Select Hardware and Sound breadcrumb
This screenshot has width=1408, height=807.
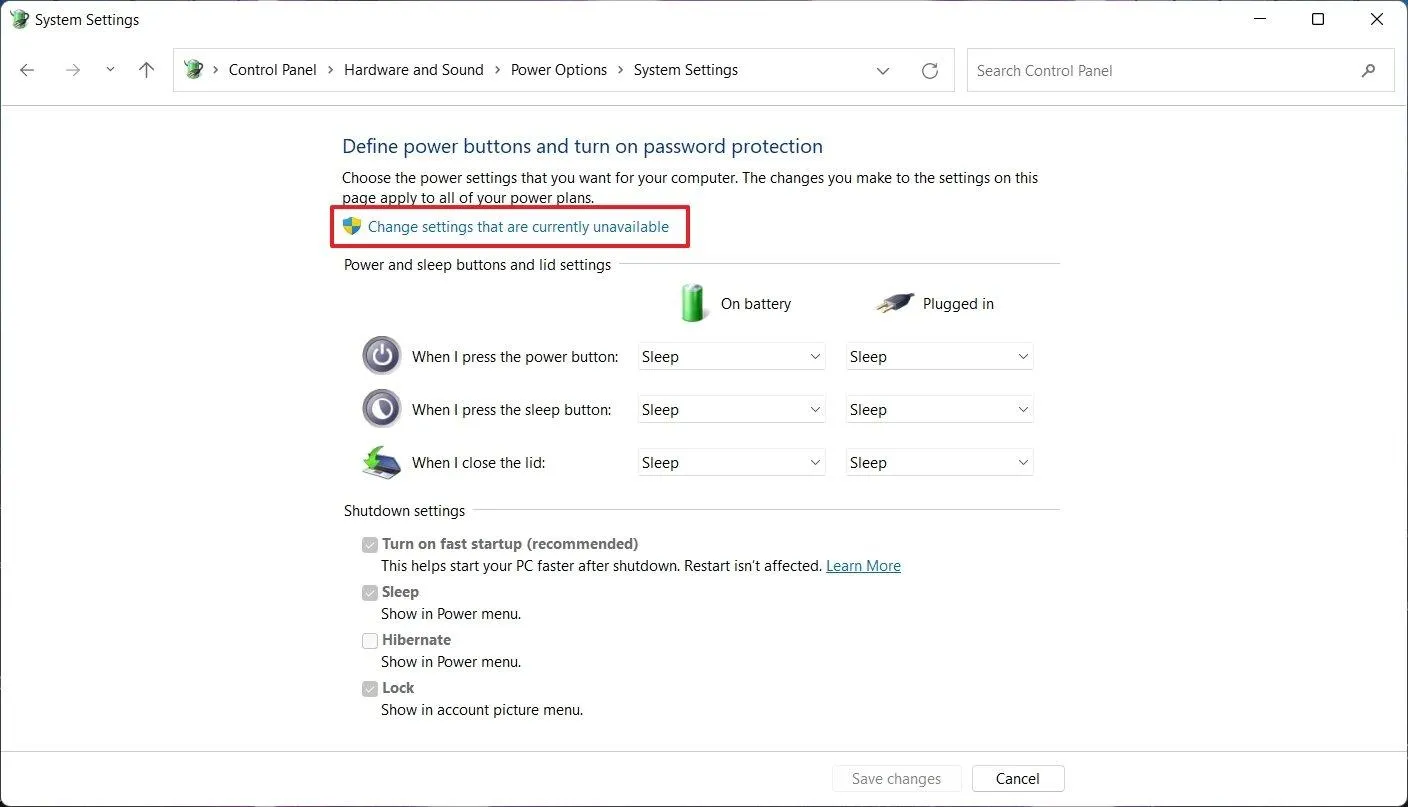point(414,70)
